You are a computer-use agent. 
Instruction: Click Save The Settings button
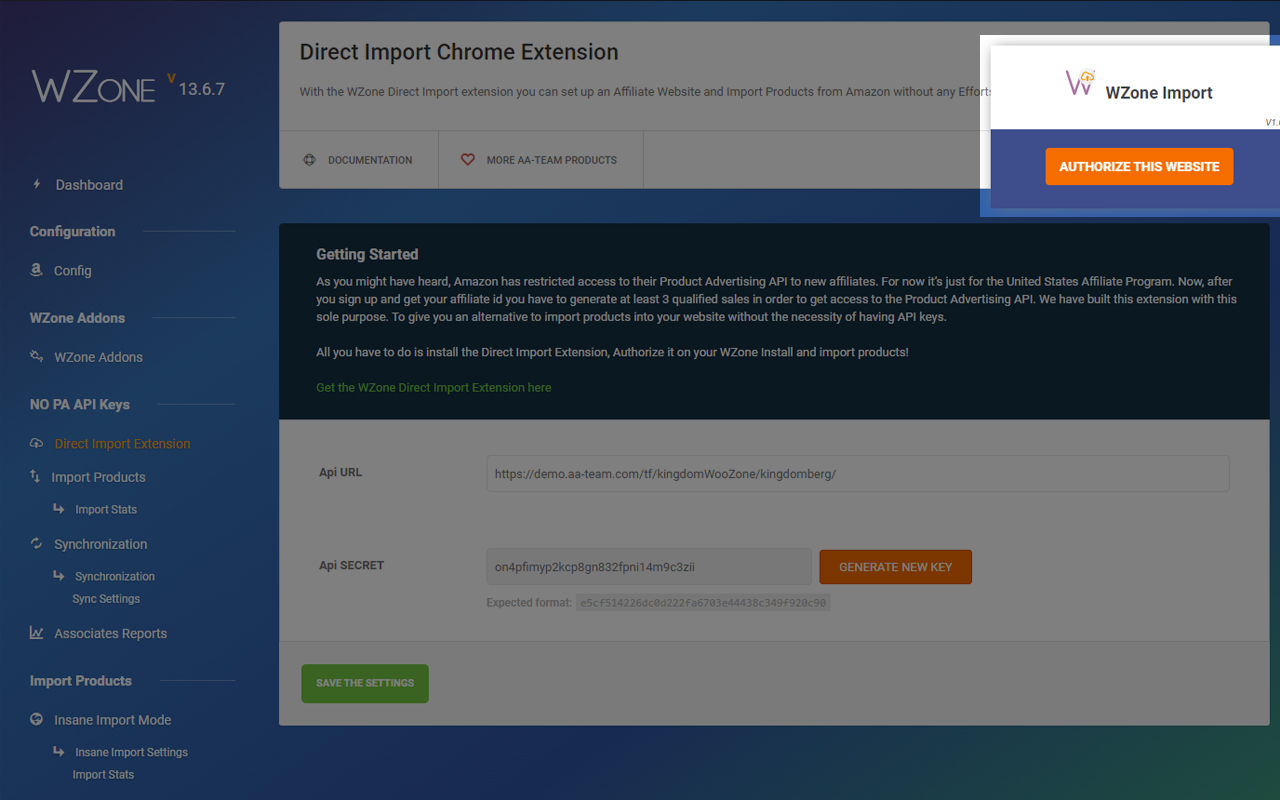(x=364, y=683)
